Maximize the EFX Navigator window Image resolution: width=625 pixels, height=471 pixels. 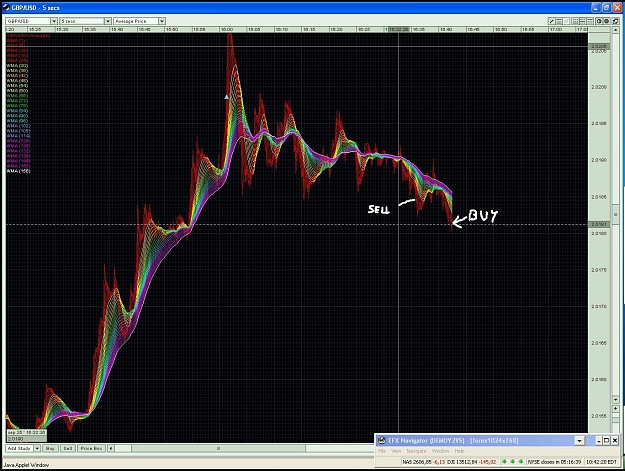pos(606,440)
